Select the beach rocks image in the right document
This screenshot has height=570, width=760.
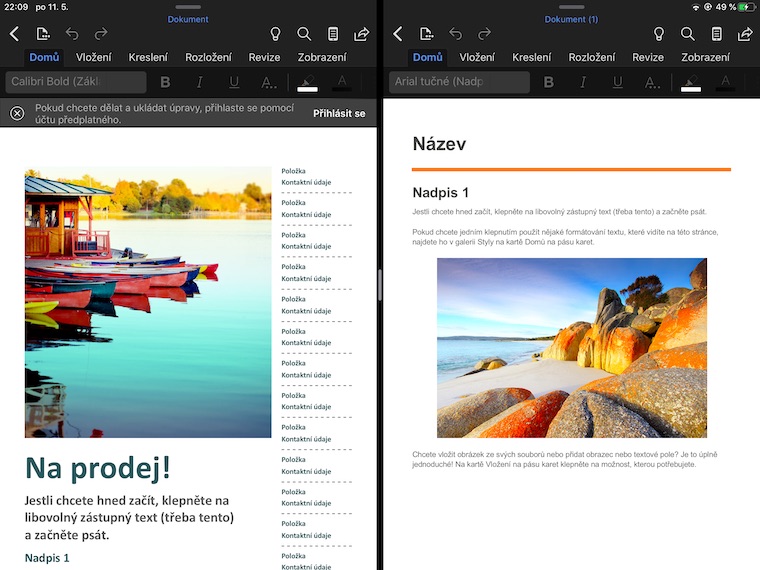[571, 348]
